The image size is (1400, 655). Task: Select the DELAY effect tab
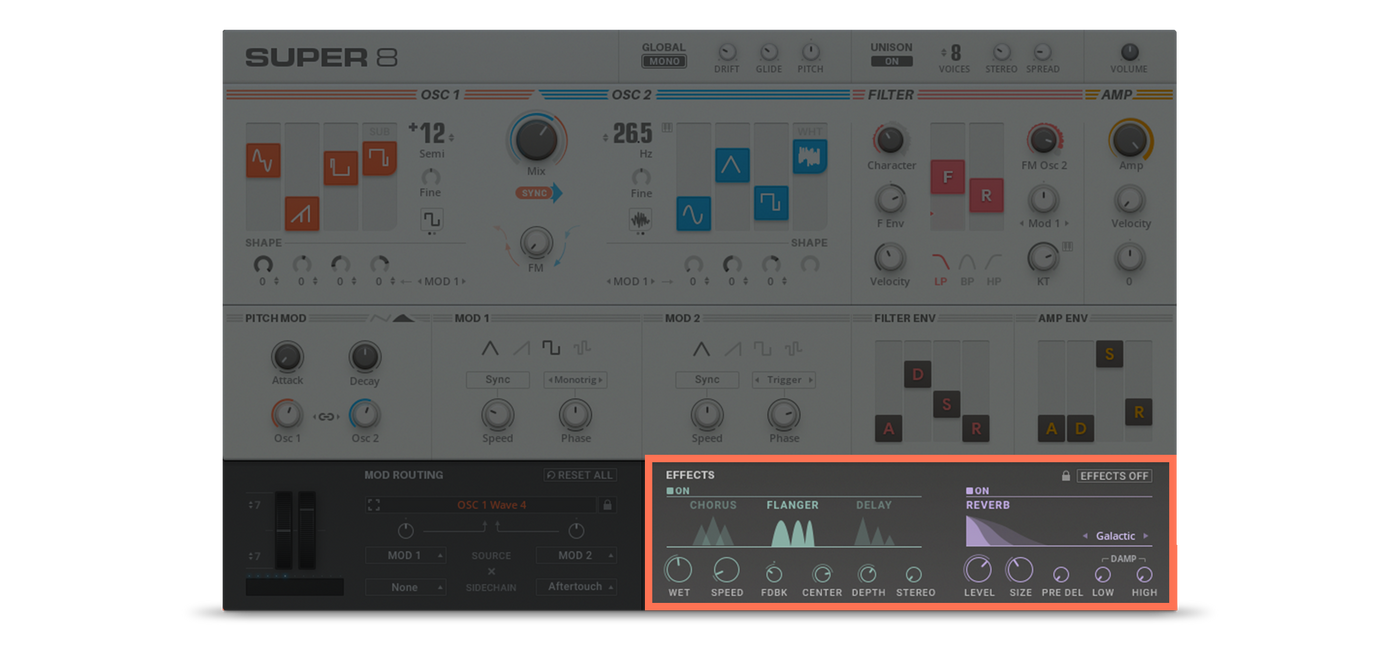874,505
